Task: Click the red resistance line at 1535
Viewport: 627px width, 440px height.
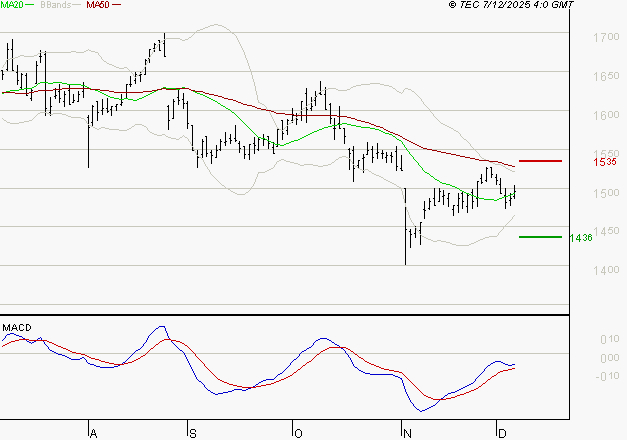Action: pyautogui.click(x=540, y=161)
